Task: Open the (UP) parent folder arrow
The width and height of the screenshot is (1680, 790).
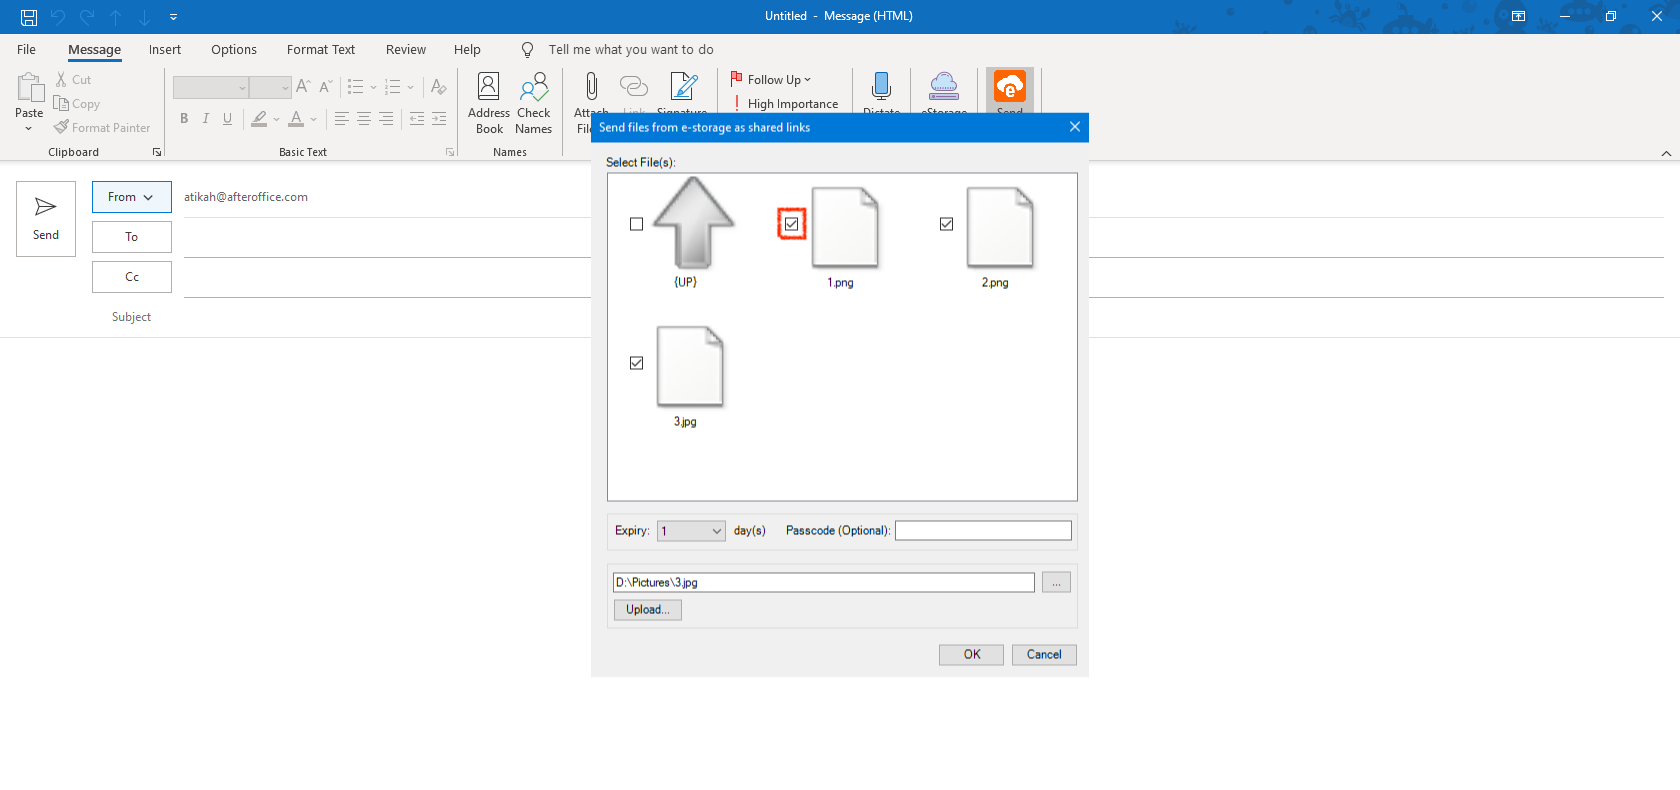Action: (x=692, y=223)
